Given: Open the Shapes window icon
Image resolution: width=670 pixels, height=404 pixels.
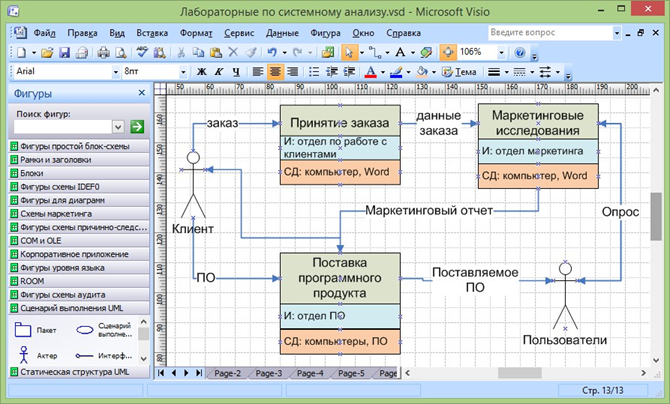Looking at the screenshot, I should pyautogui.click(x=328, y=53).
